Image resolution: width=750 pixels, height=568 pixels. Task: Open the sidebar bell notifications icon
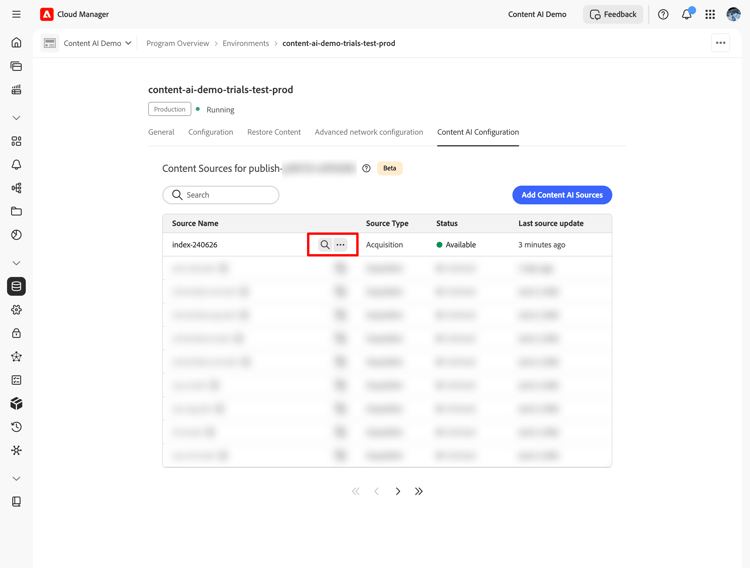click(x=16, y=165)
